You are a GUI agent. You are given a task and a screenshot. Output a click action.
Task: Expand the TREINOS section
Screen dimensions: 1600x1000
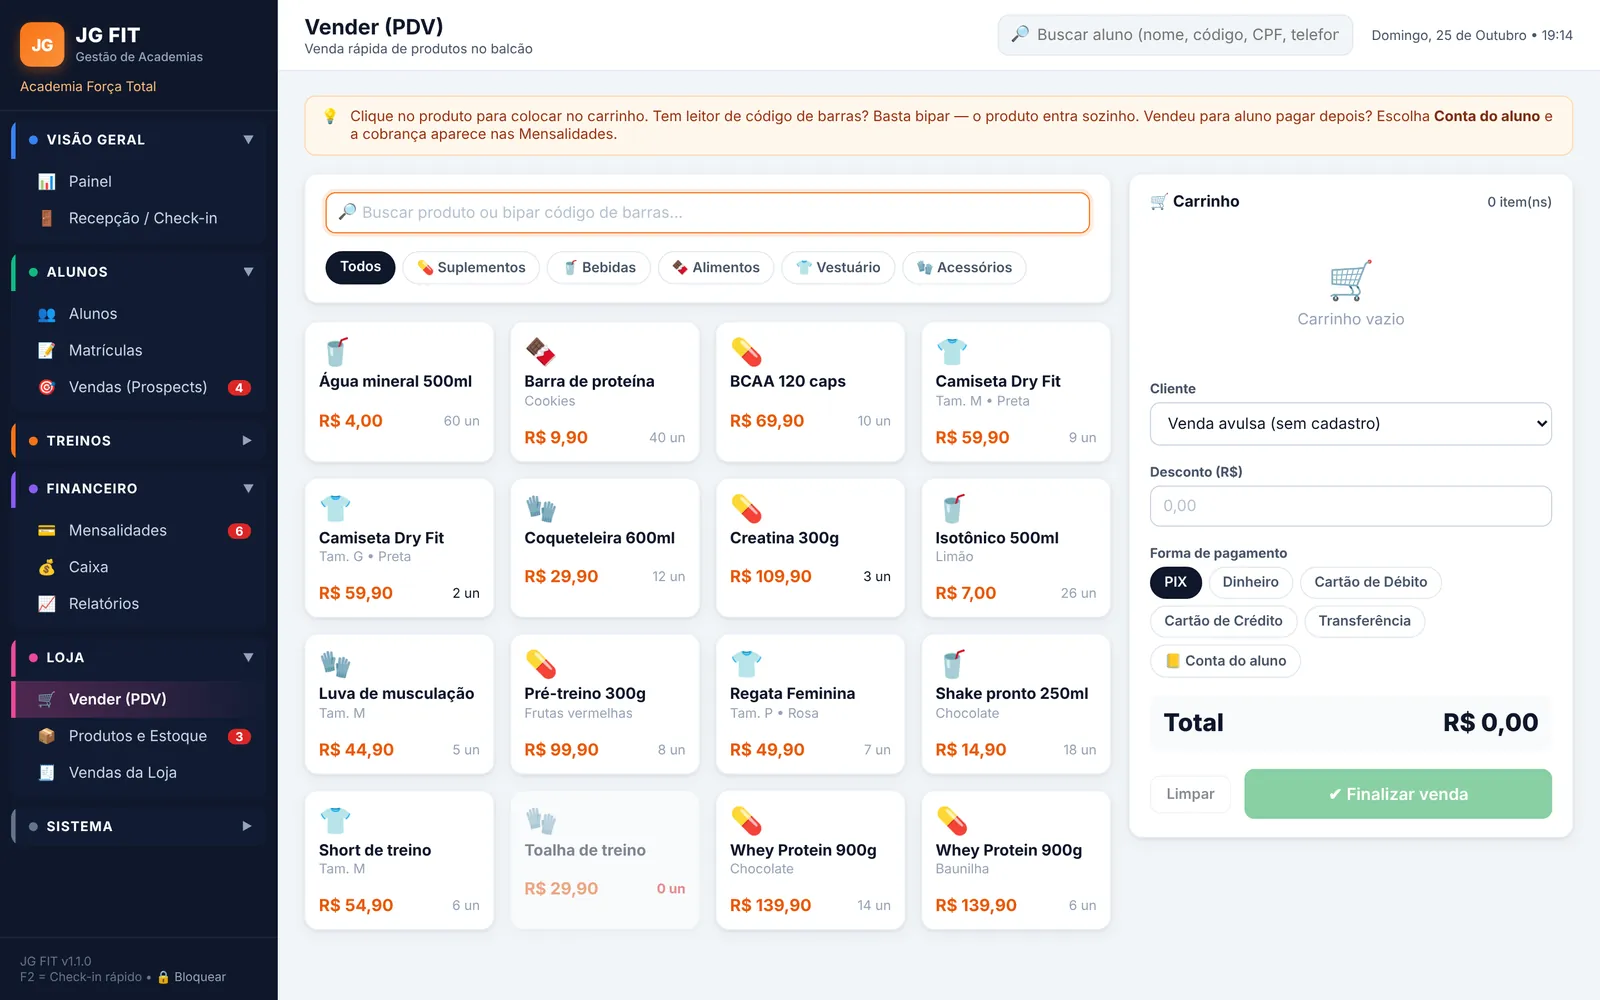coord(247,441)
